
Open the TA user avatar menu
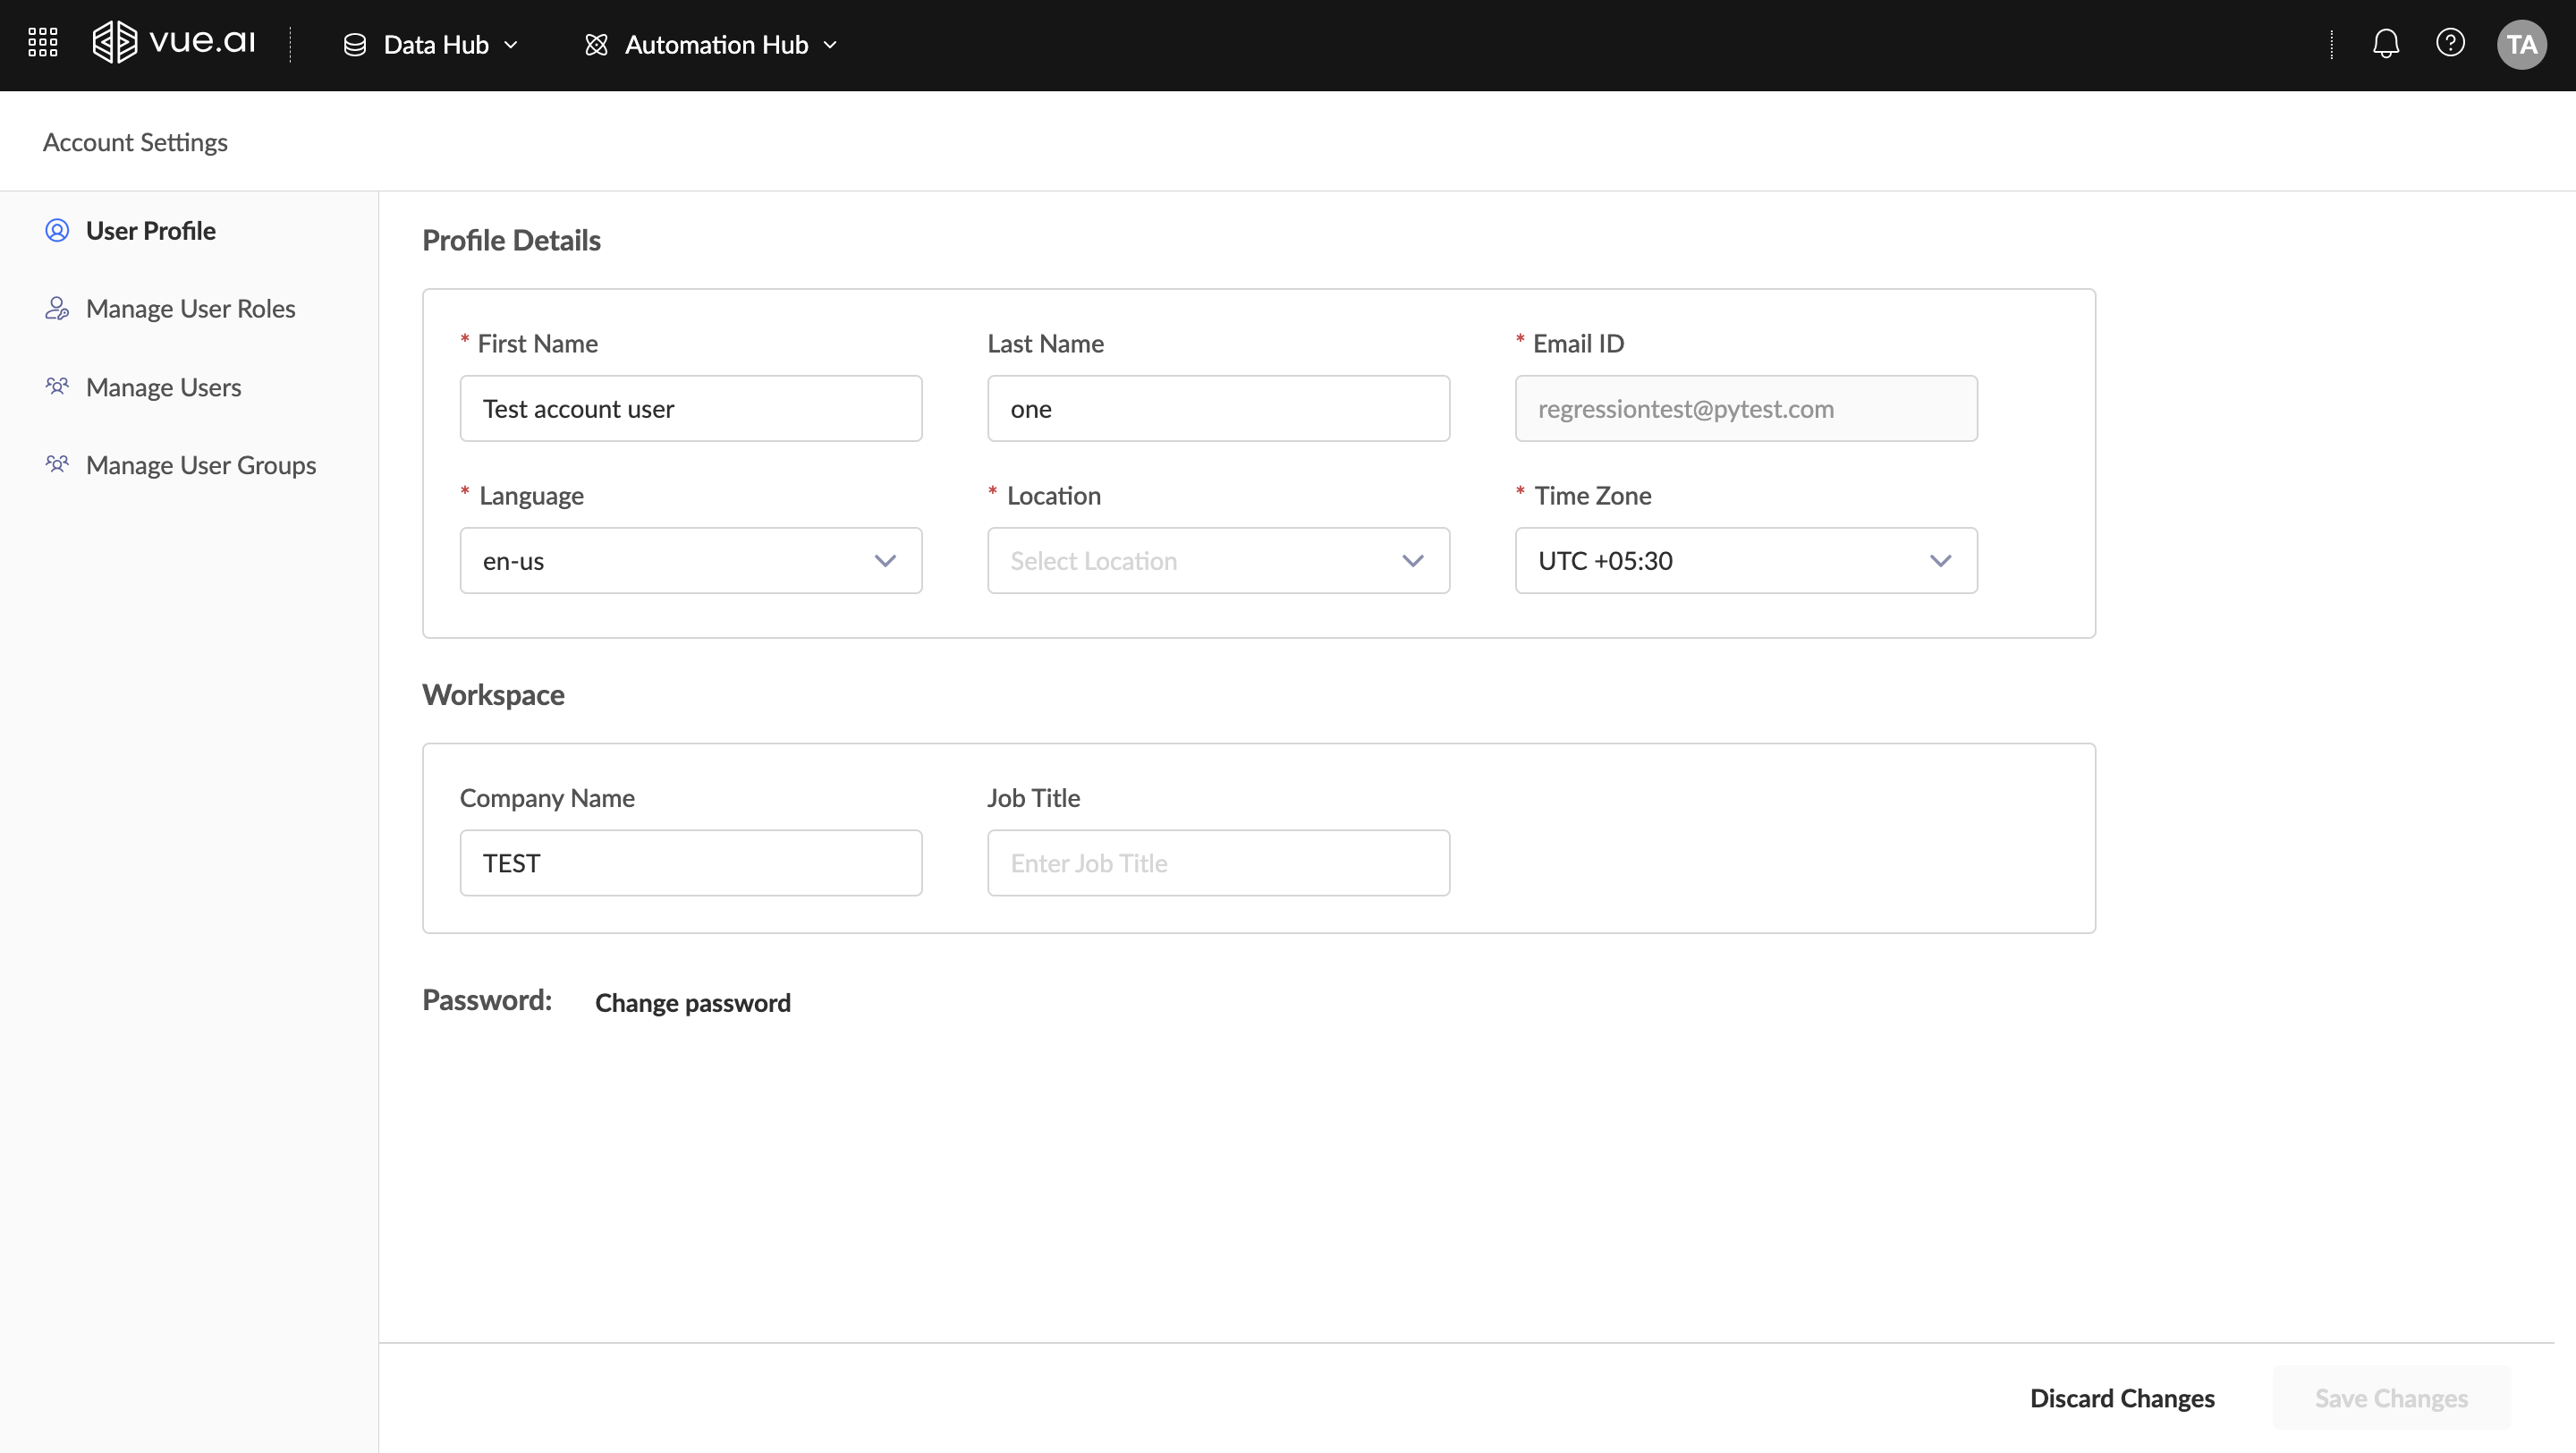2521,45
